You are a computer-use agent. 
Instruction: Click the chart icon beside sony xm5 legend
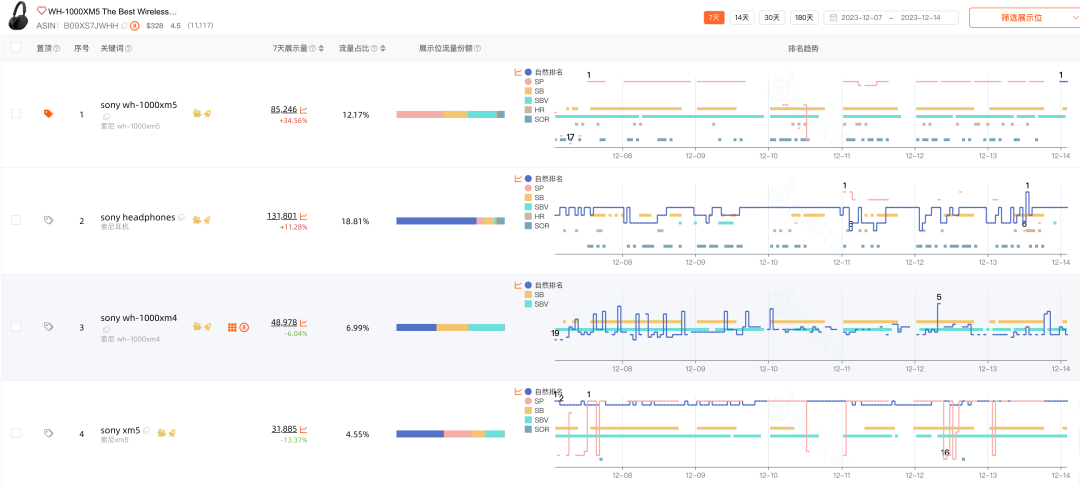point(518,391)
